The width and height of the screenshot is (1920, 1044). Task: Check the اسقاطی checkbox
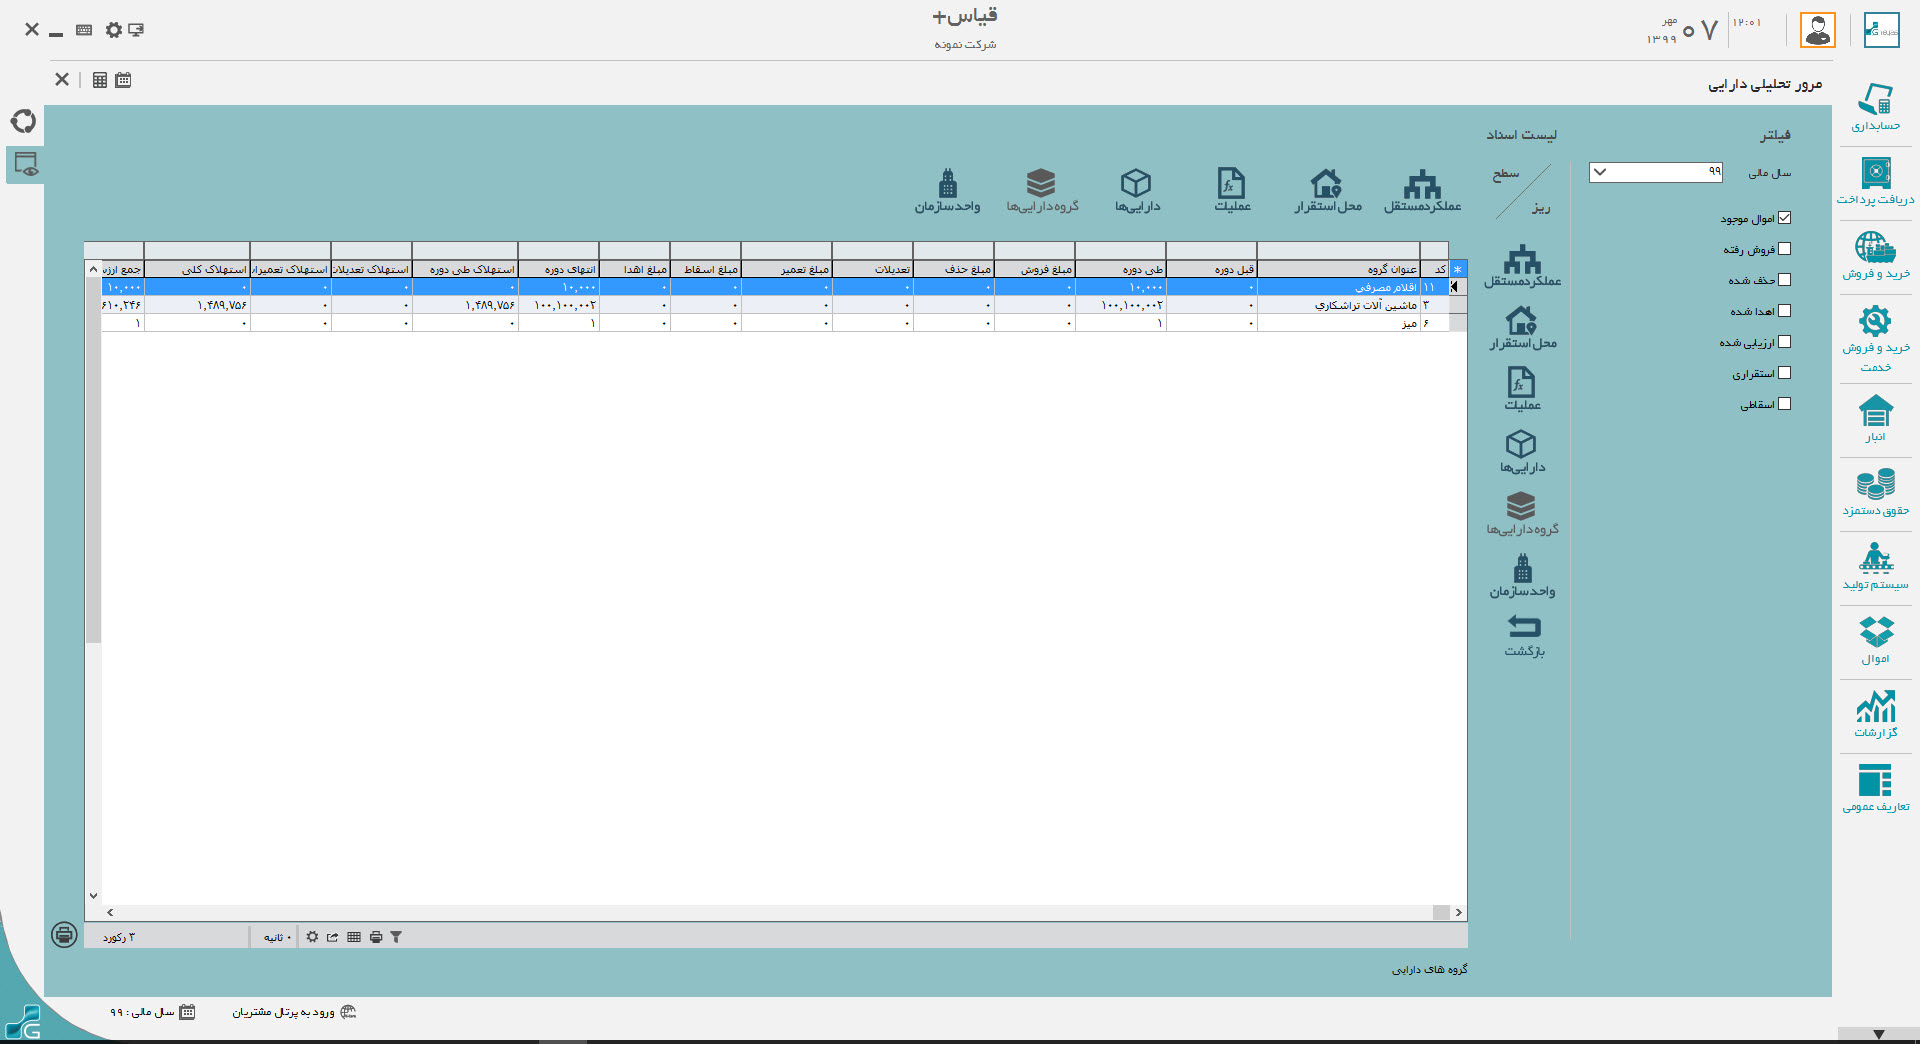click(1785, 404)
